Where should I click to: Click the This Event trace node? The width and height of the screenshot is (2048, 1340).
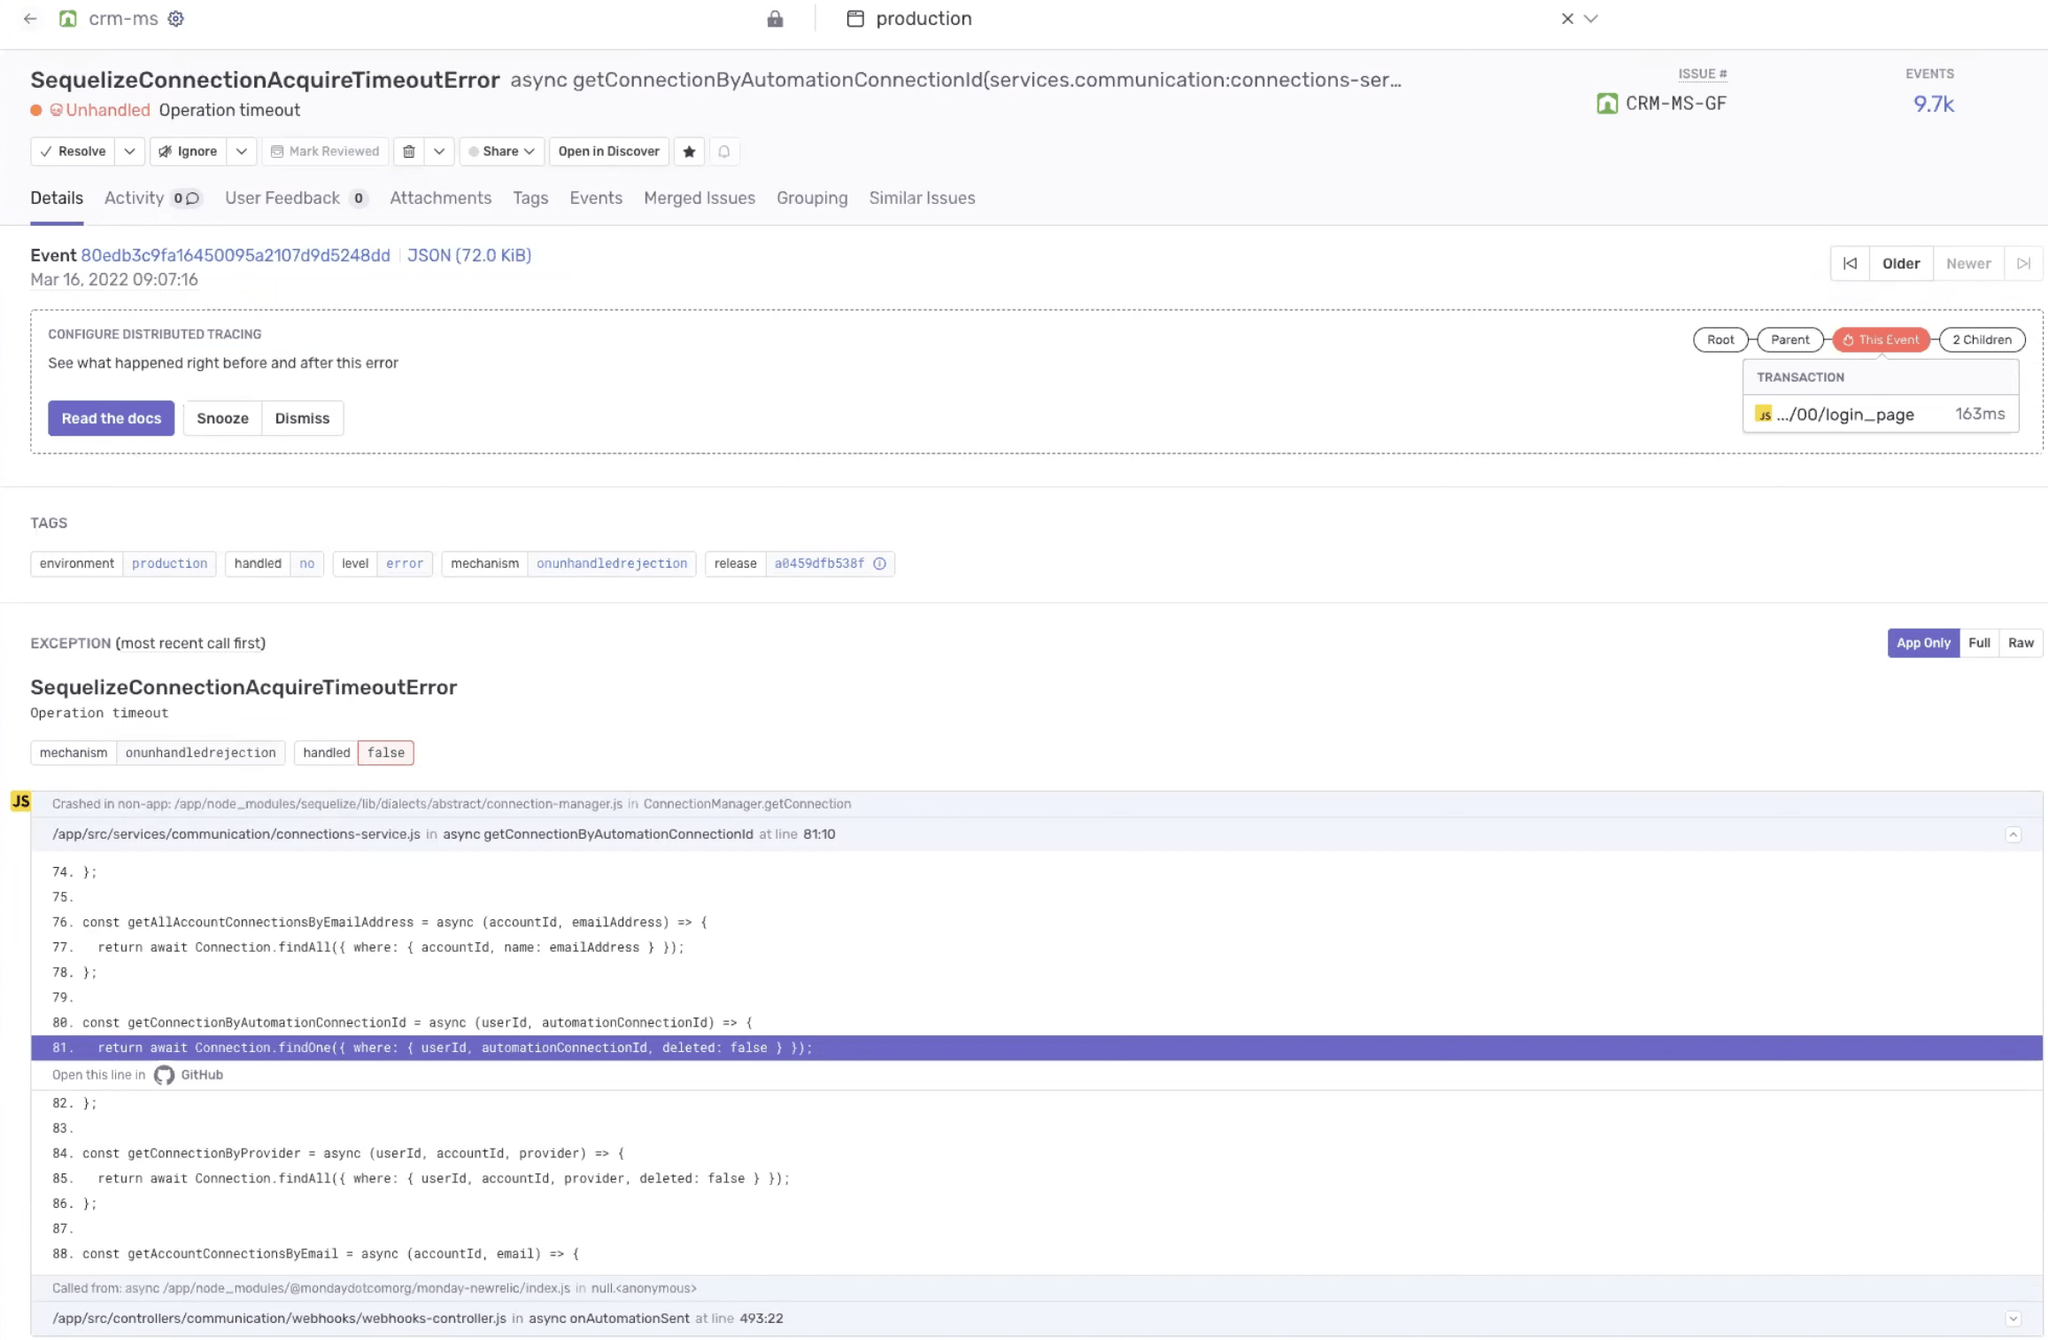click(x=1880, y=340)
